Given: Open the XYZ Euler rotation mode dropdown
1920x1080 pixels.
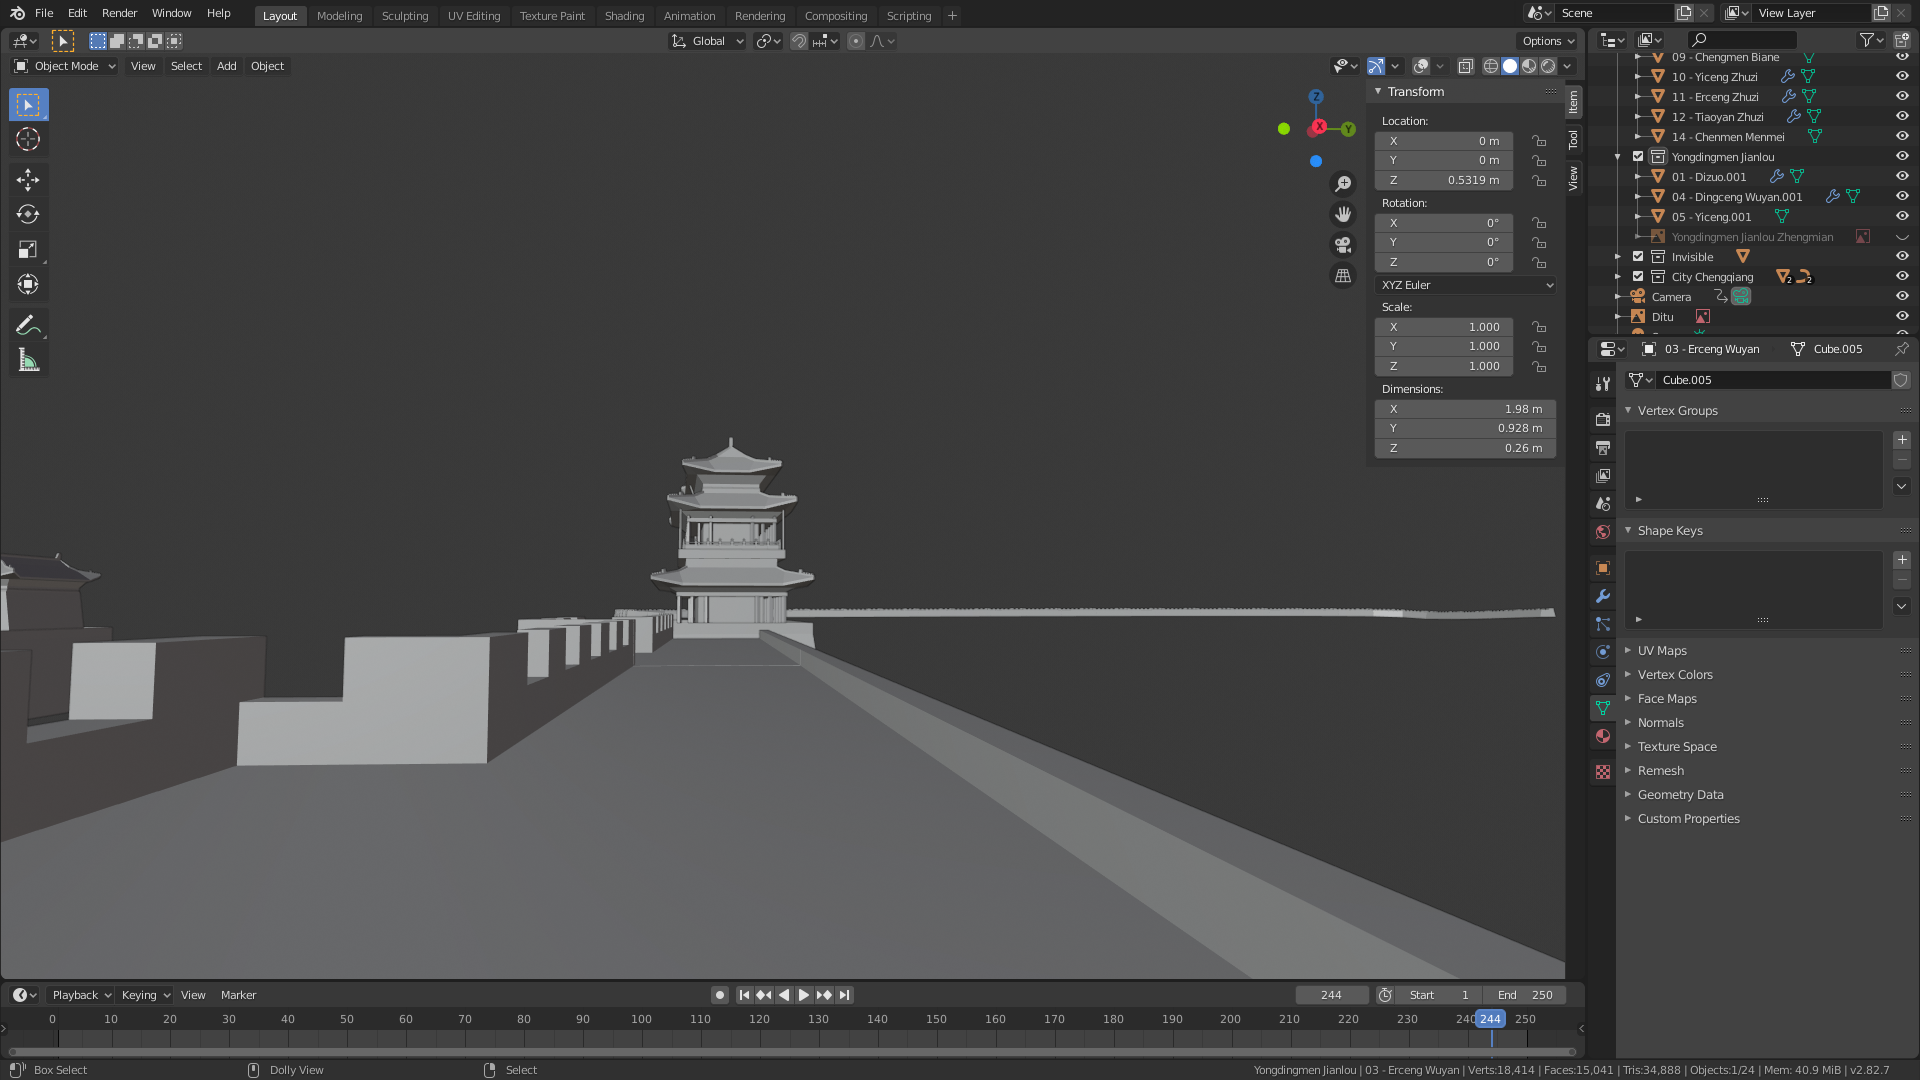Looking at the screenshot, I should pyautogui.click(x=1465, y=285).
